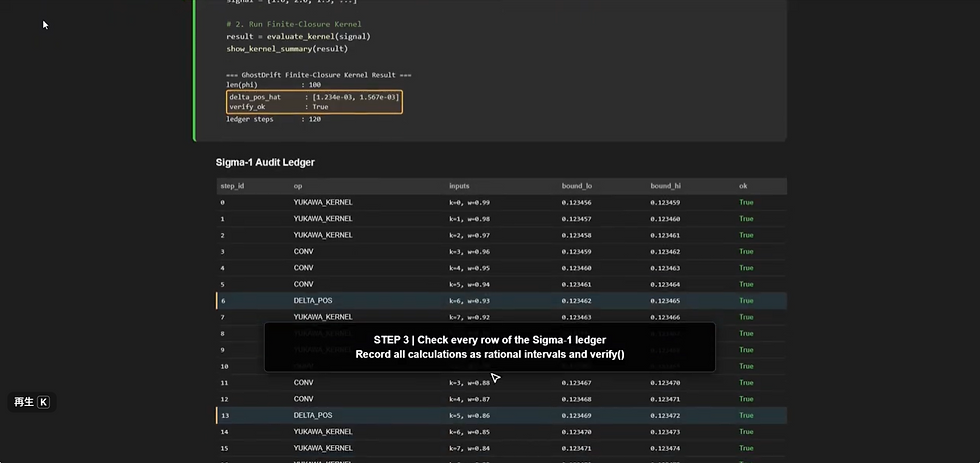Click bound_lo value 0.123456 in step 0
The width and height of the screenshot is (980, 463).
point(576,202)
